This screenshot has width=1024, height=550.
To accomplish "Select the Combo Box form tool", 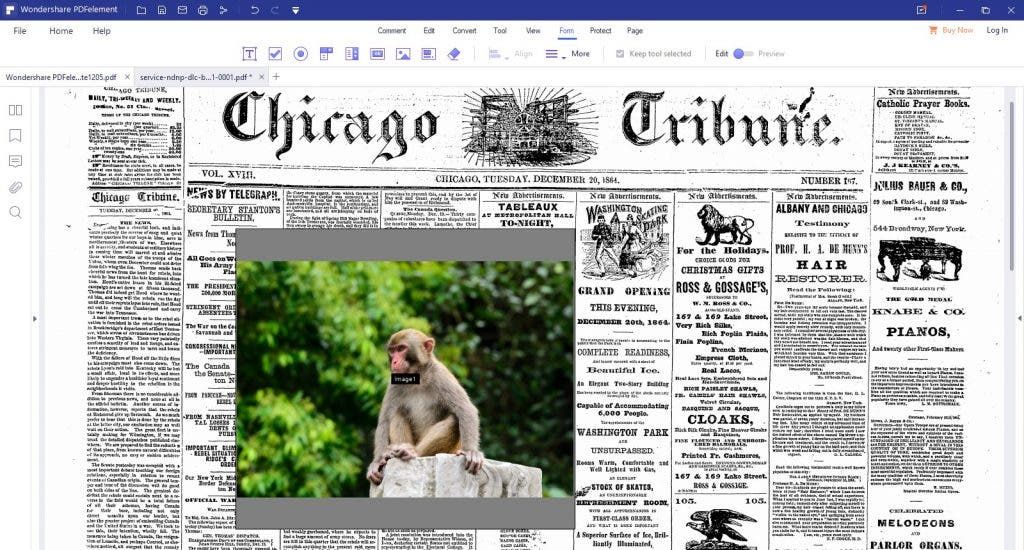I will coord(326,54).
